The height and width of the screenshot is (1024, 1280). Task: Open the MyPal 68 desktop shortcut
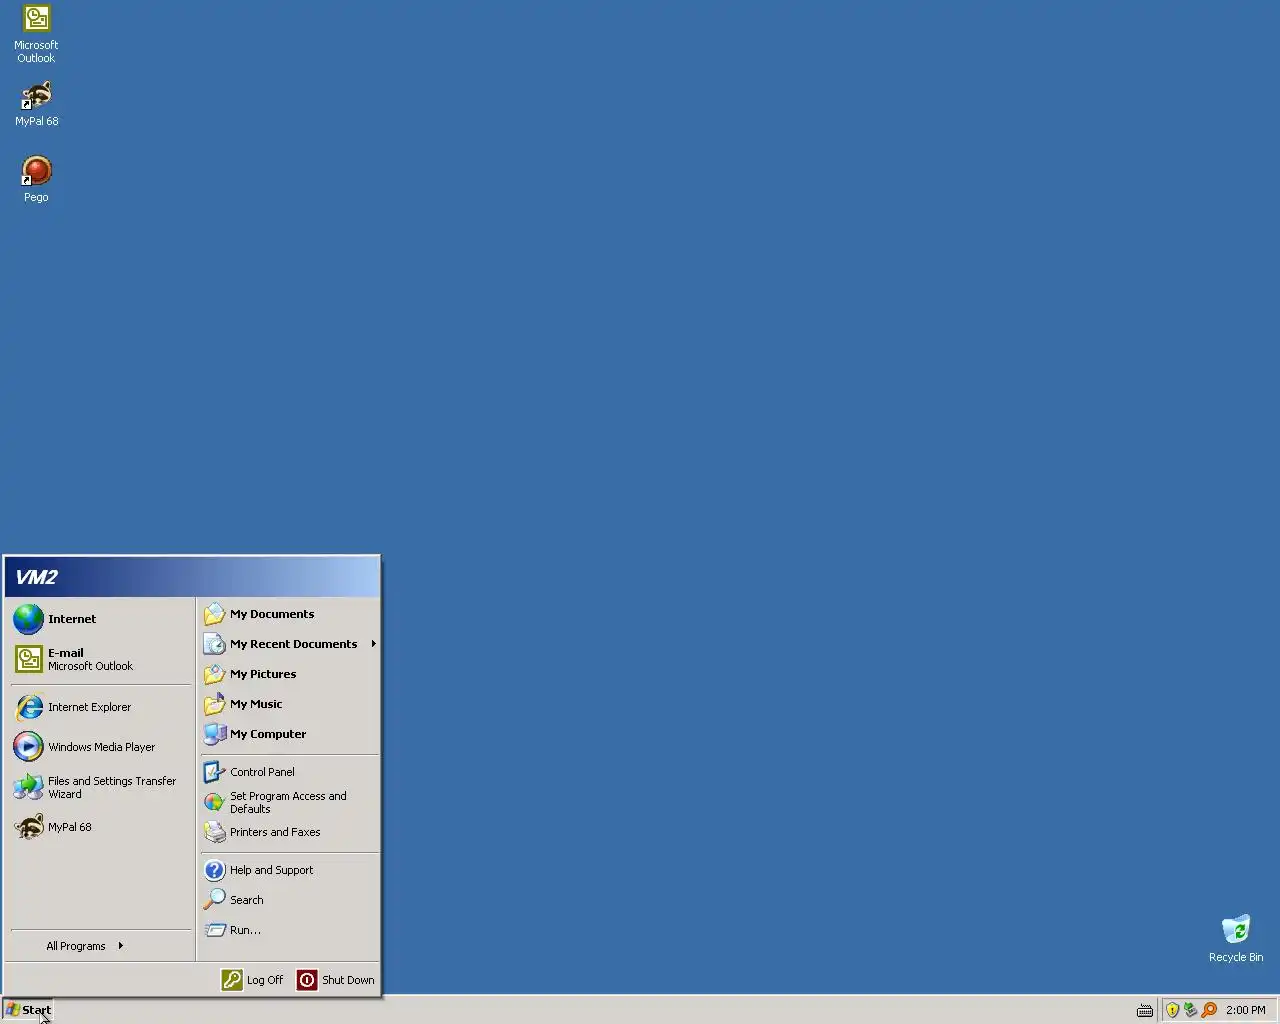(36, 103)
